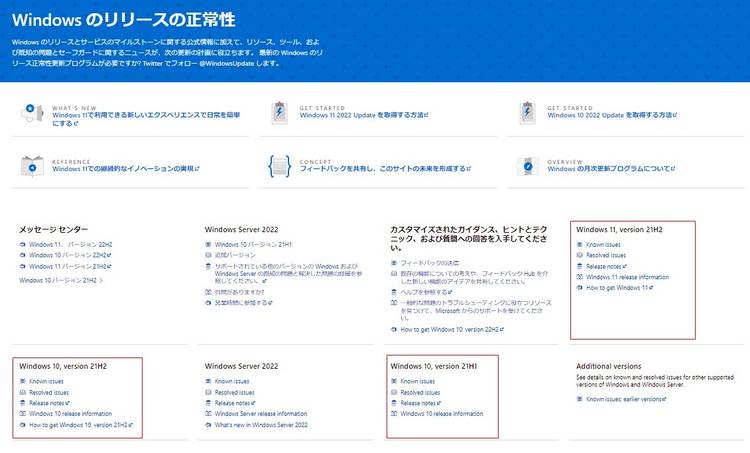Click the Reference open-book icon
This screenshot has width=750, height=453.
(x=32, y=166)
